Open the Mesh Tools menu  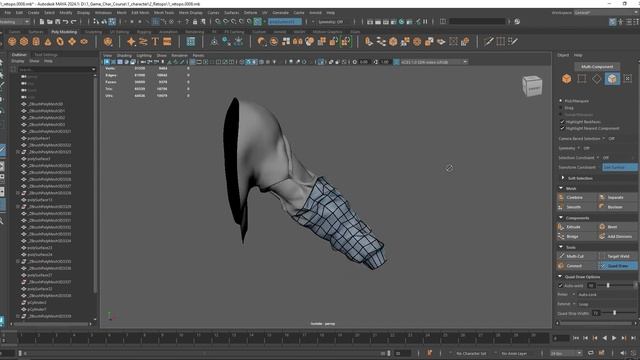coord(164,13)
